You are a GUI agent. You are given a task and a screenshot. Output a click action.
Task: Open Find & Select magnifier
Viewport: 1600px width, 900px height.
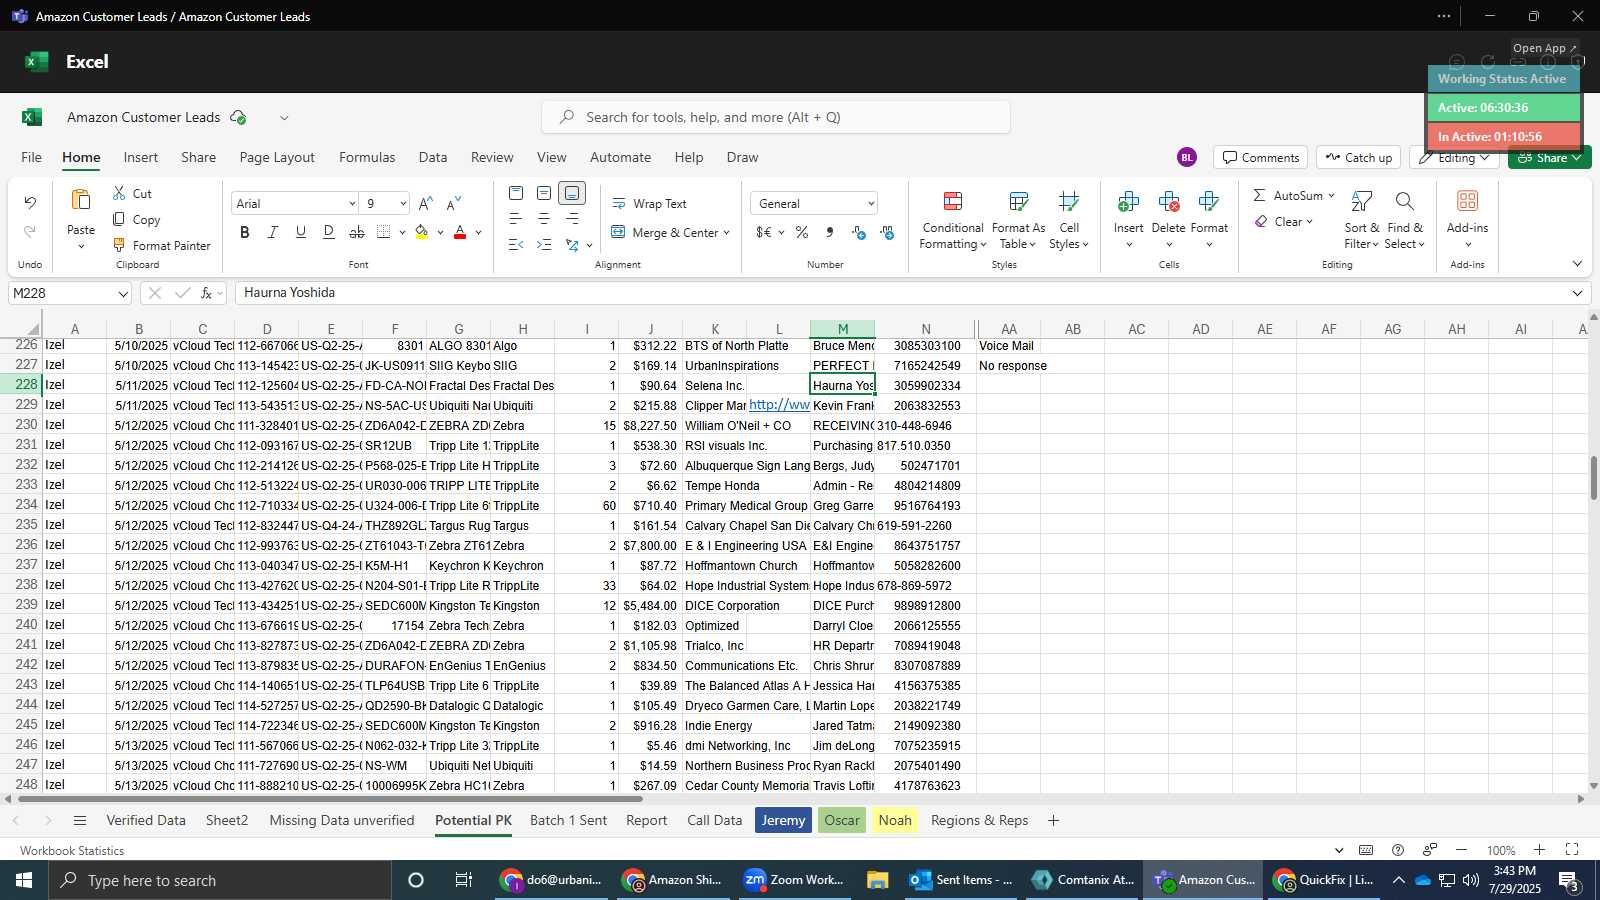click(x=1404, y=220)
